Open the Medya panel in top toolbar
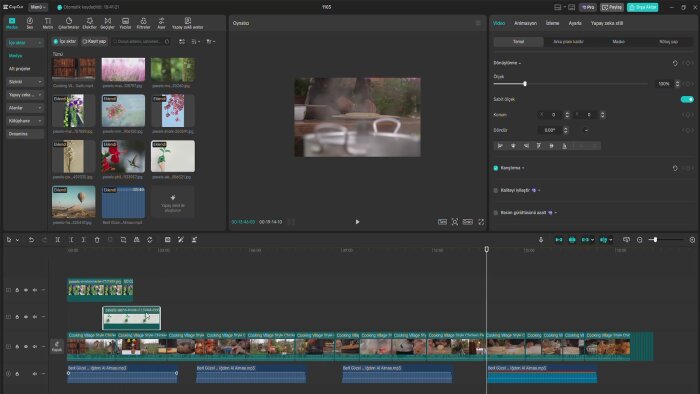Viewport: 700px width, 394px height. point(12,23)
